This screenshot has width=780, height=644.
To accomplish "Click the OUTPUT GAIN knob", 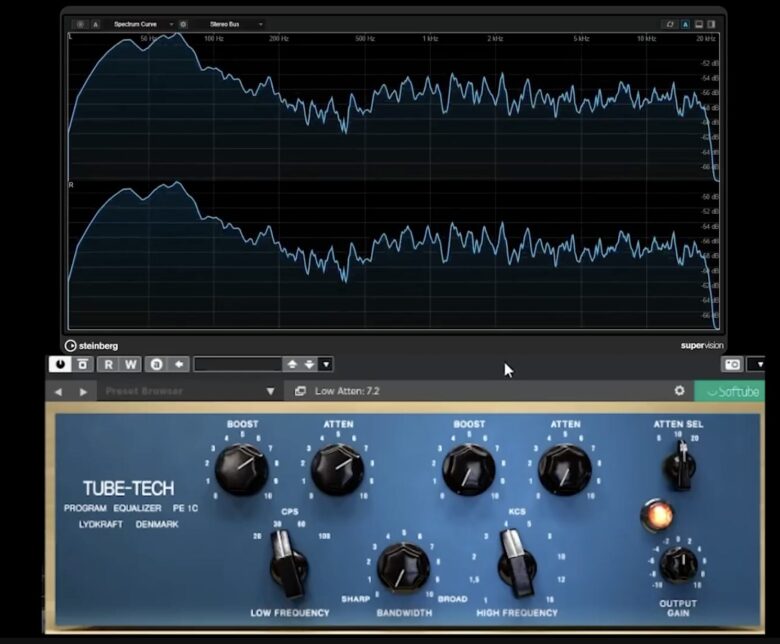I will tap(678, 564).
